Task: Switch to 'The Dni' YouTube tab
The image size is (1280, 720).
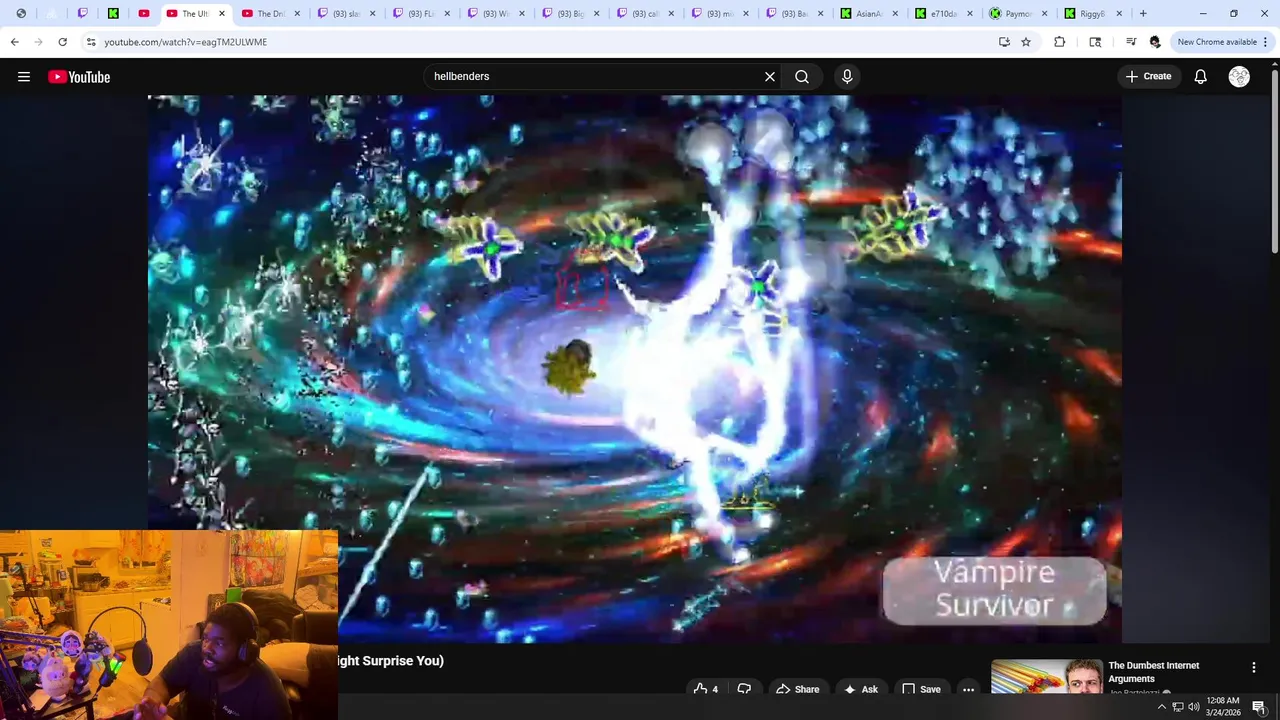Action: pos(270,14)
